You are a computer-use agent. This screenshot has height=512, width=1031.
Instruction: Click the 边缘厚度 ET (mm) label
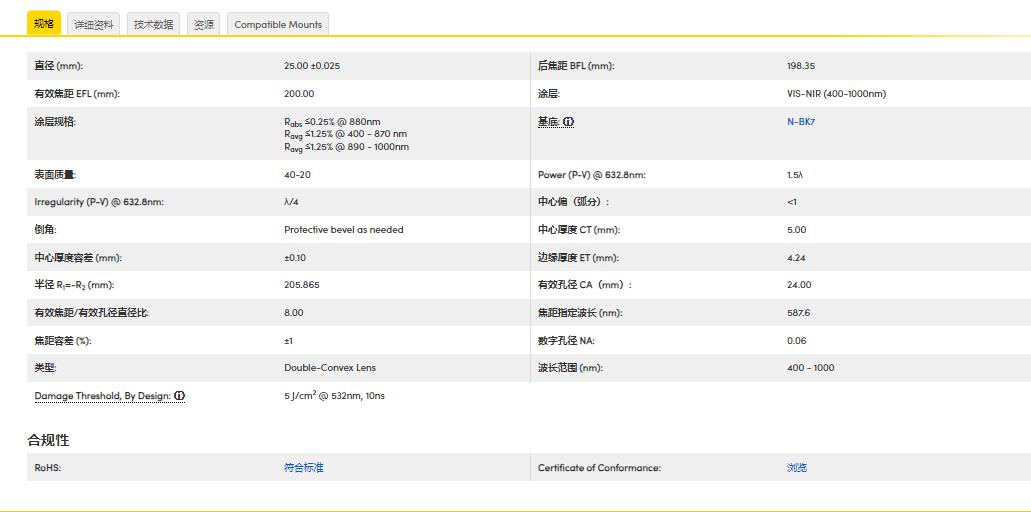[579, 258]
